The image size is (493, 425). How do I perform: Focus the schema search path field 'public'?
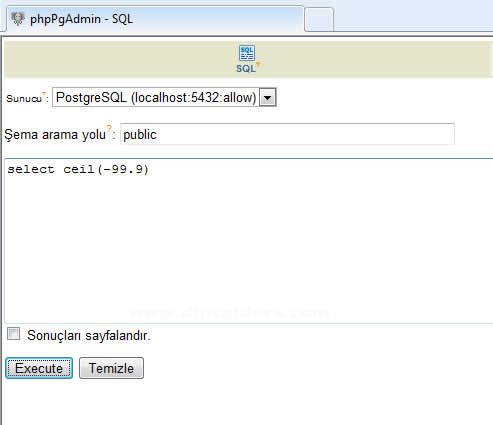click(287, 134)
